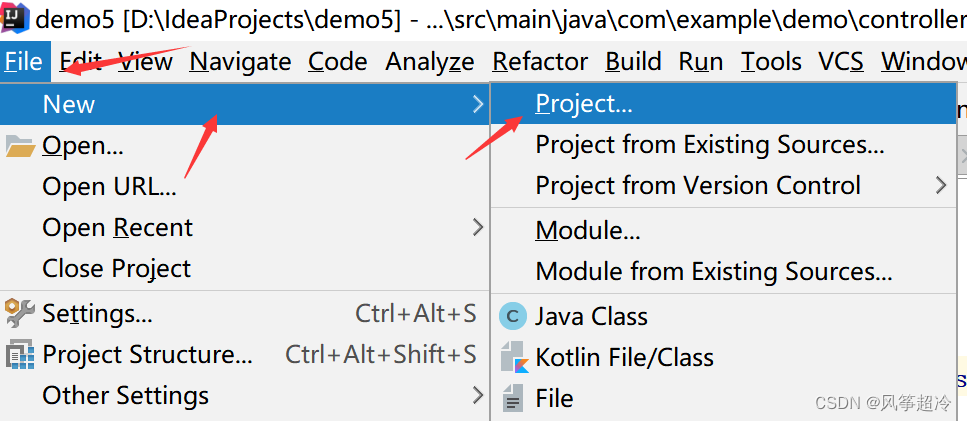Viewport: 967px width, 421px height.
Task: Choose Project from Existing Sources
Action: 710,145
